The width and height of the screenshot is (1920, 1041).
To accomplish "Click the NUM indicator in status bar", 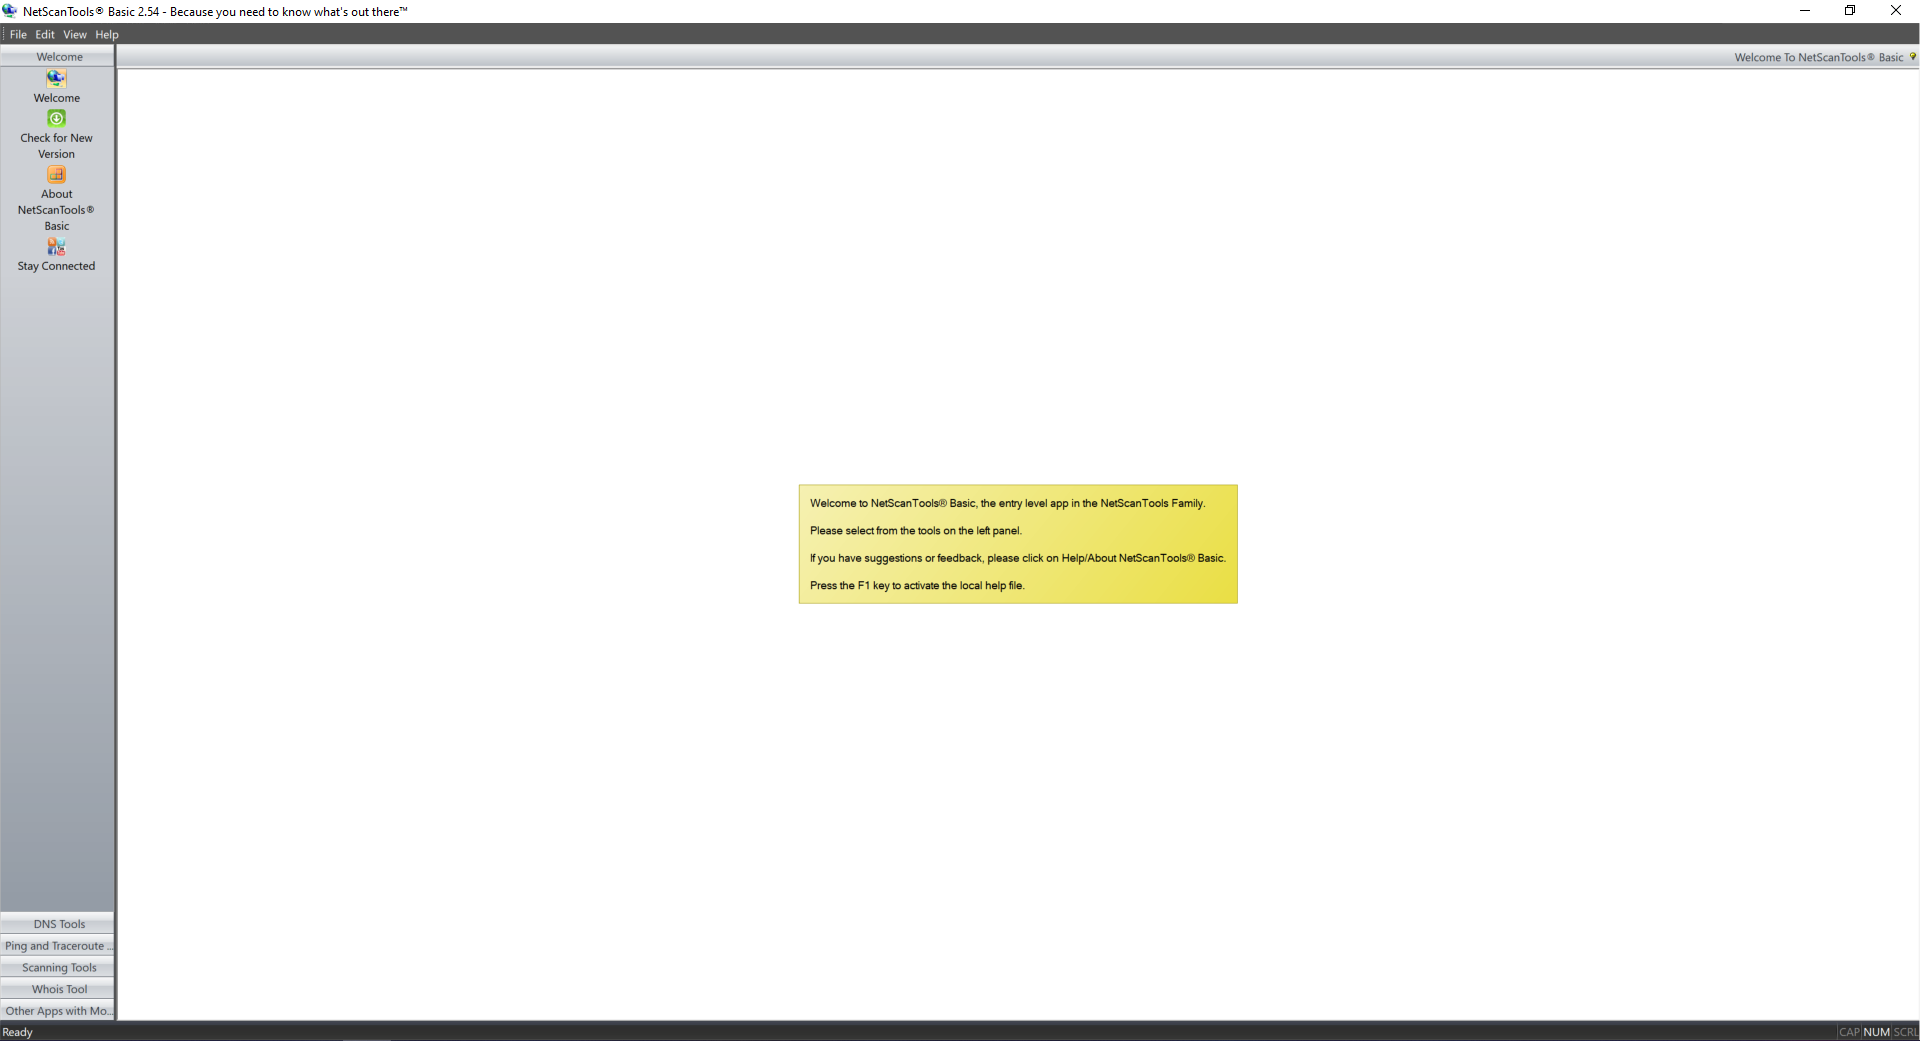I will click(x=1877, y=1032).
